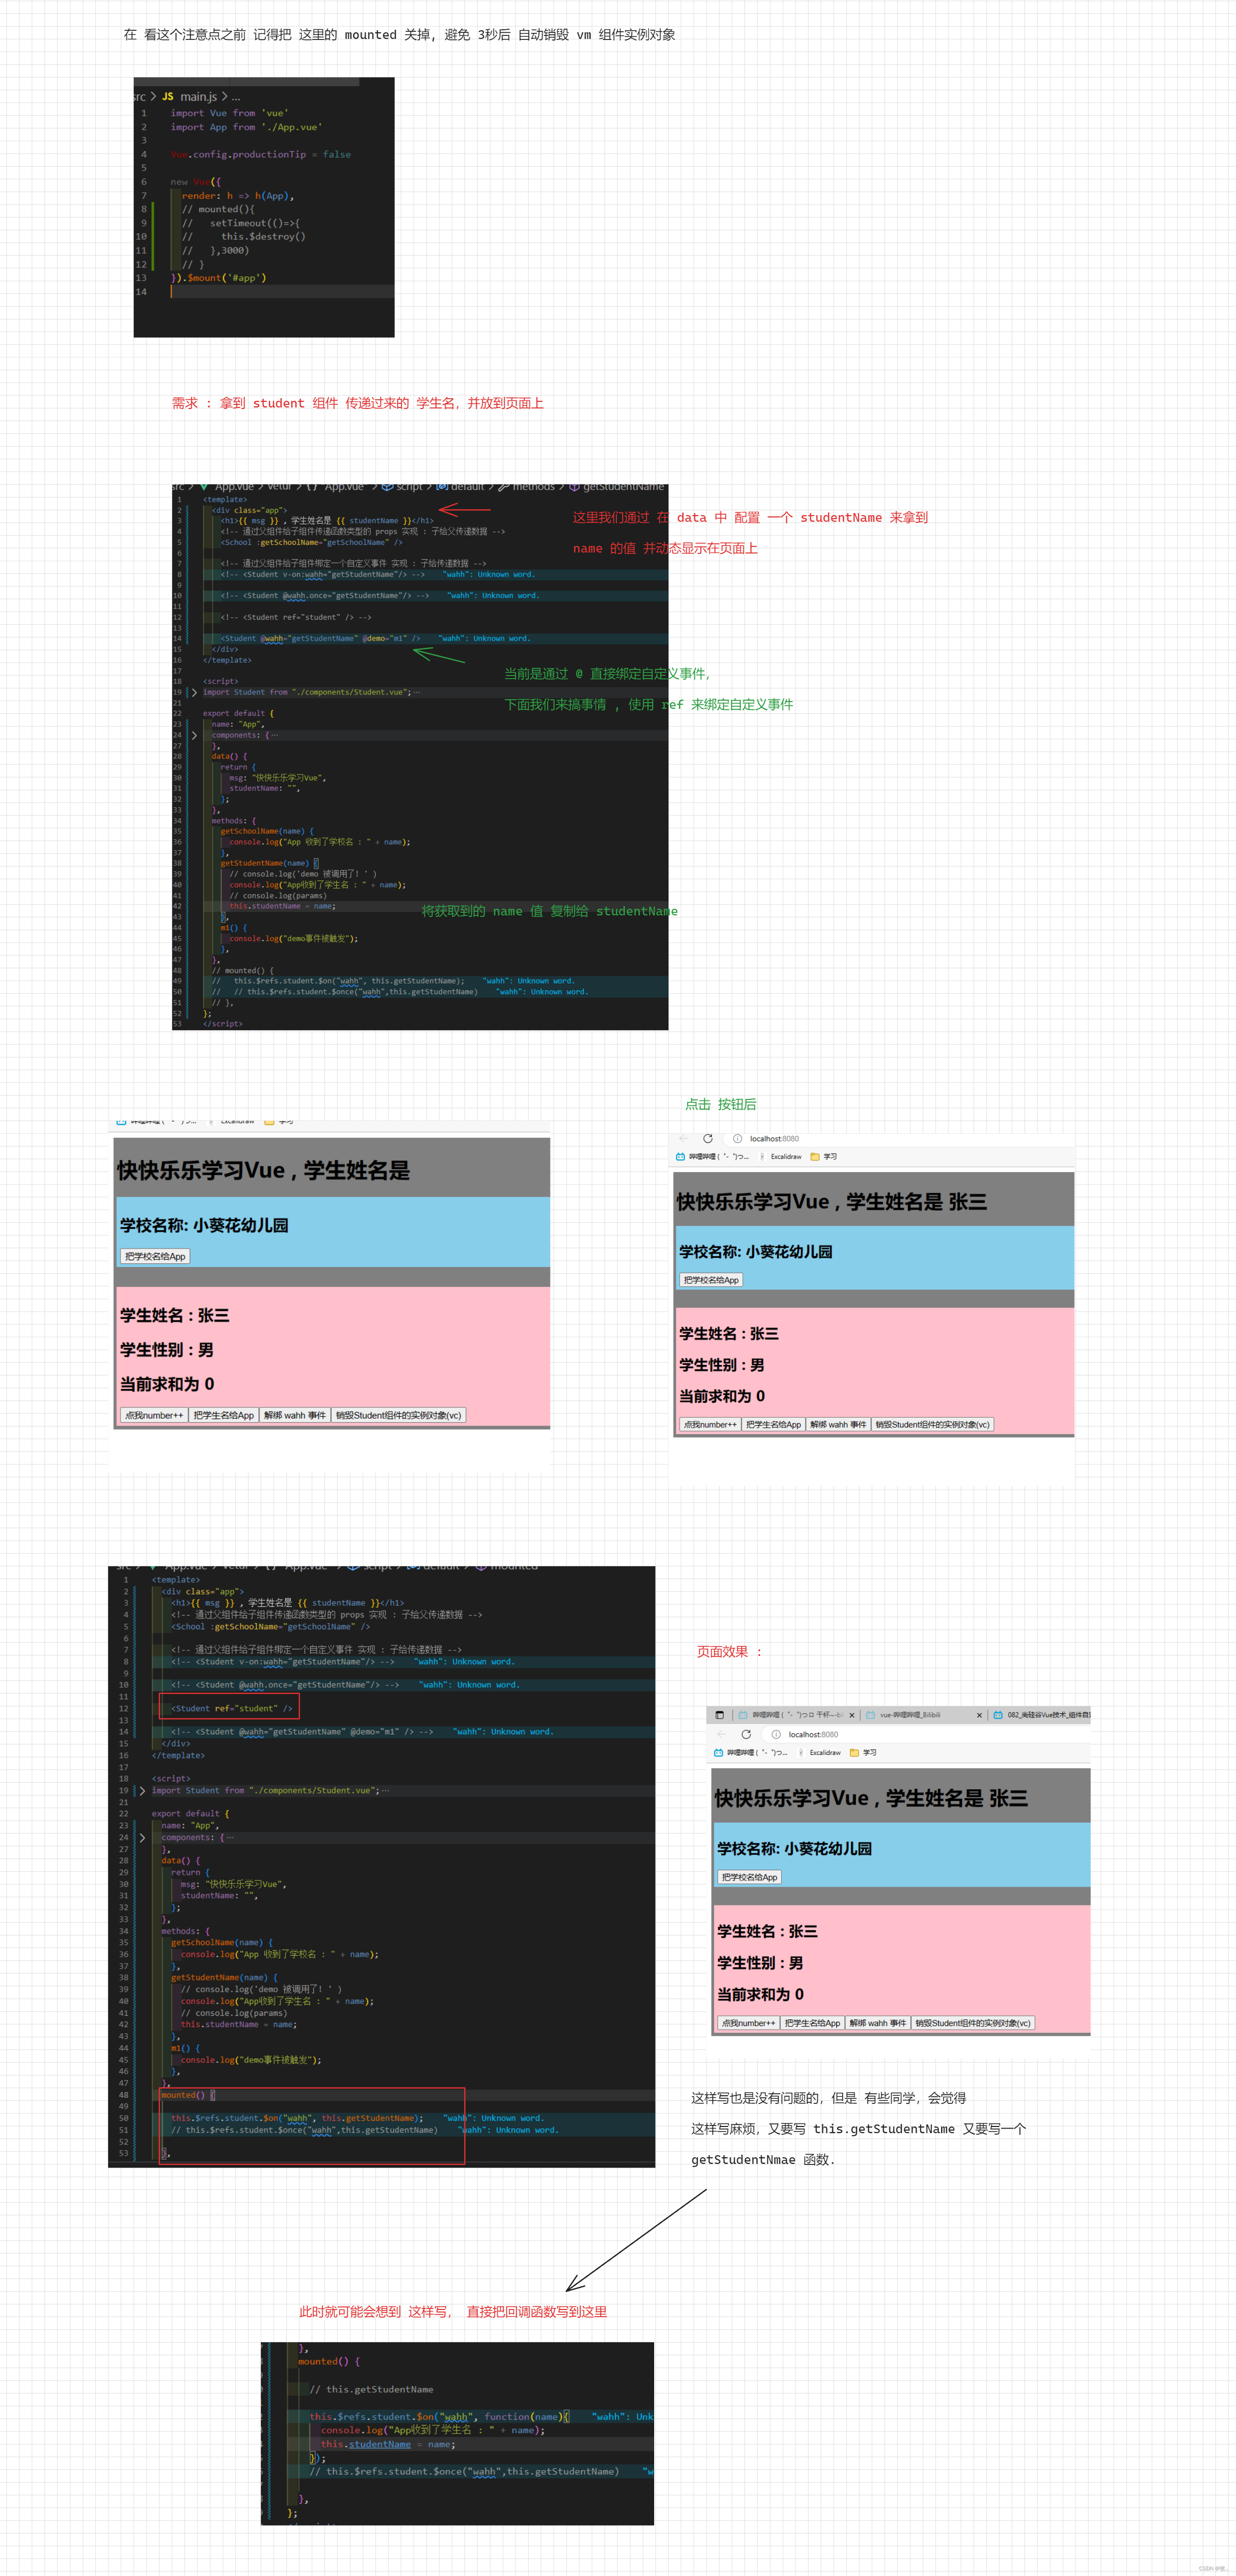Image resolution: width=1236 pixels, height=2576 pixels.
Task: Click 把学生名给App on page below 点击 按钮后
Action: pos(774,1424)
